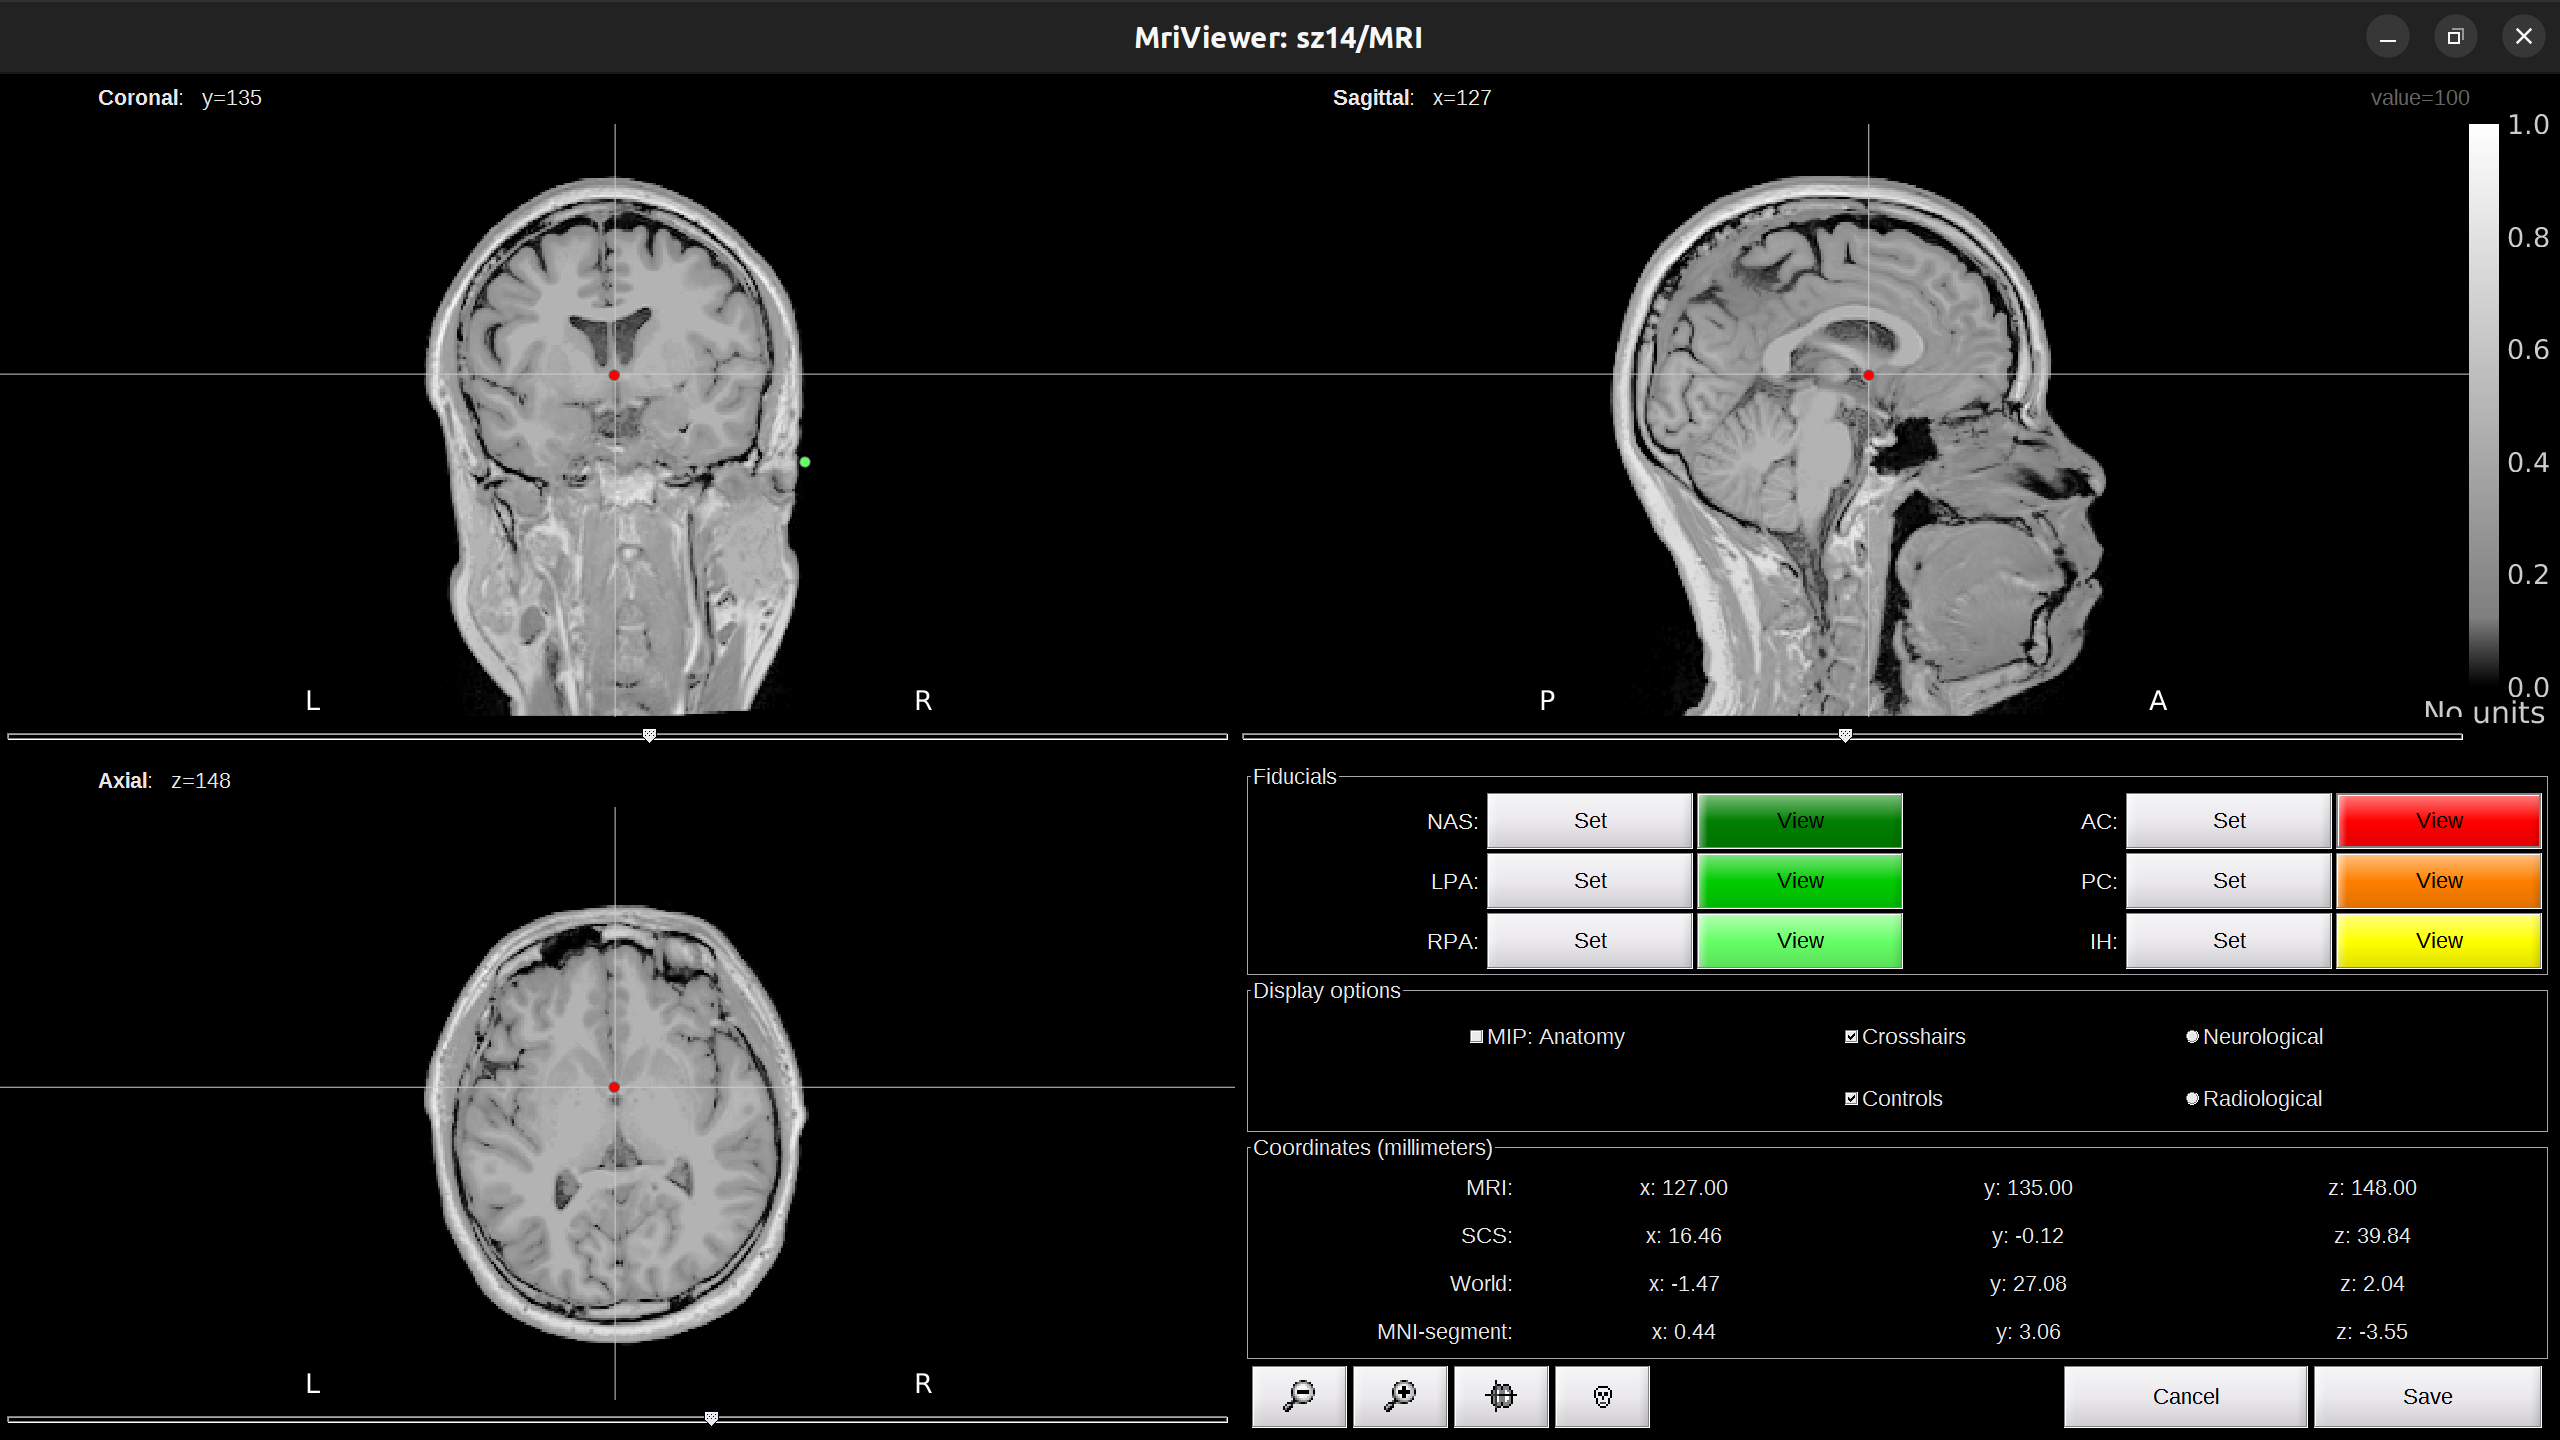Maximize the MriViewer window
This screenshot has width=2560, height=1440.
click(2454, 37)
